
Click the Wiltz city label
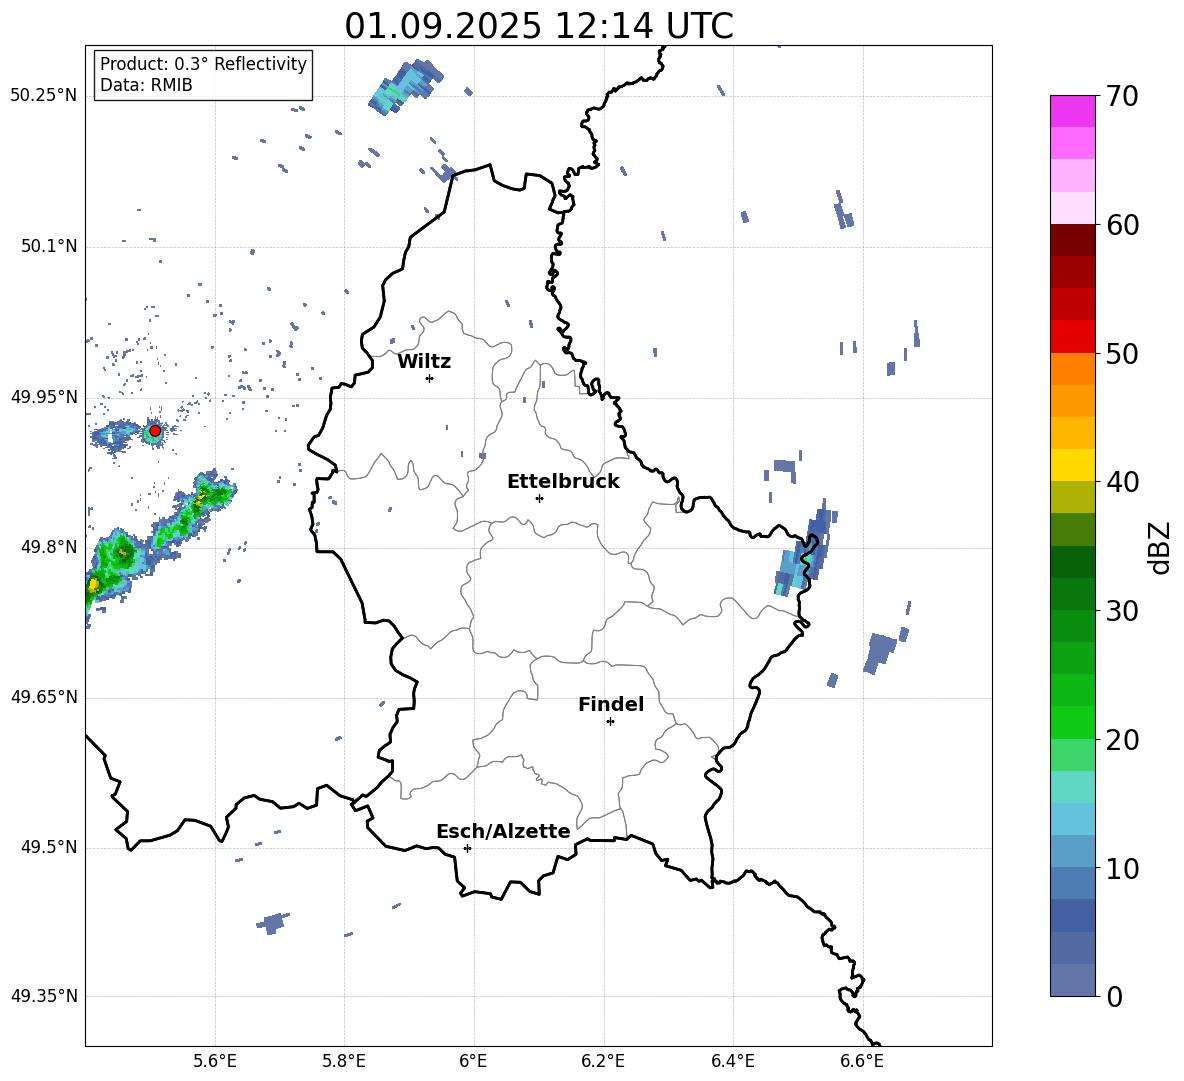coord(424,362)
